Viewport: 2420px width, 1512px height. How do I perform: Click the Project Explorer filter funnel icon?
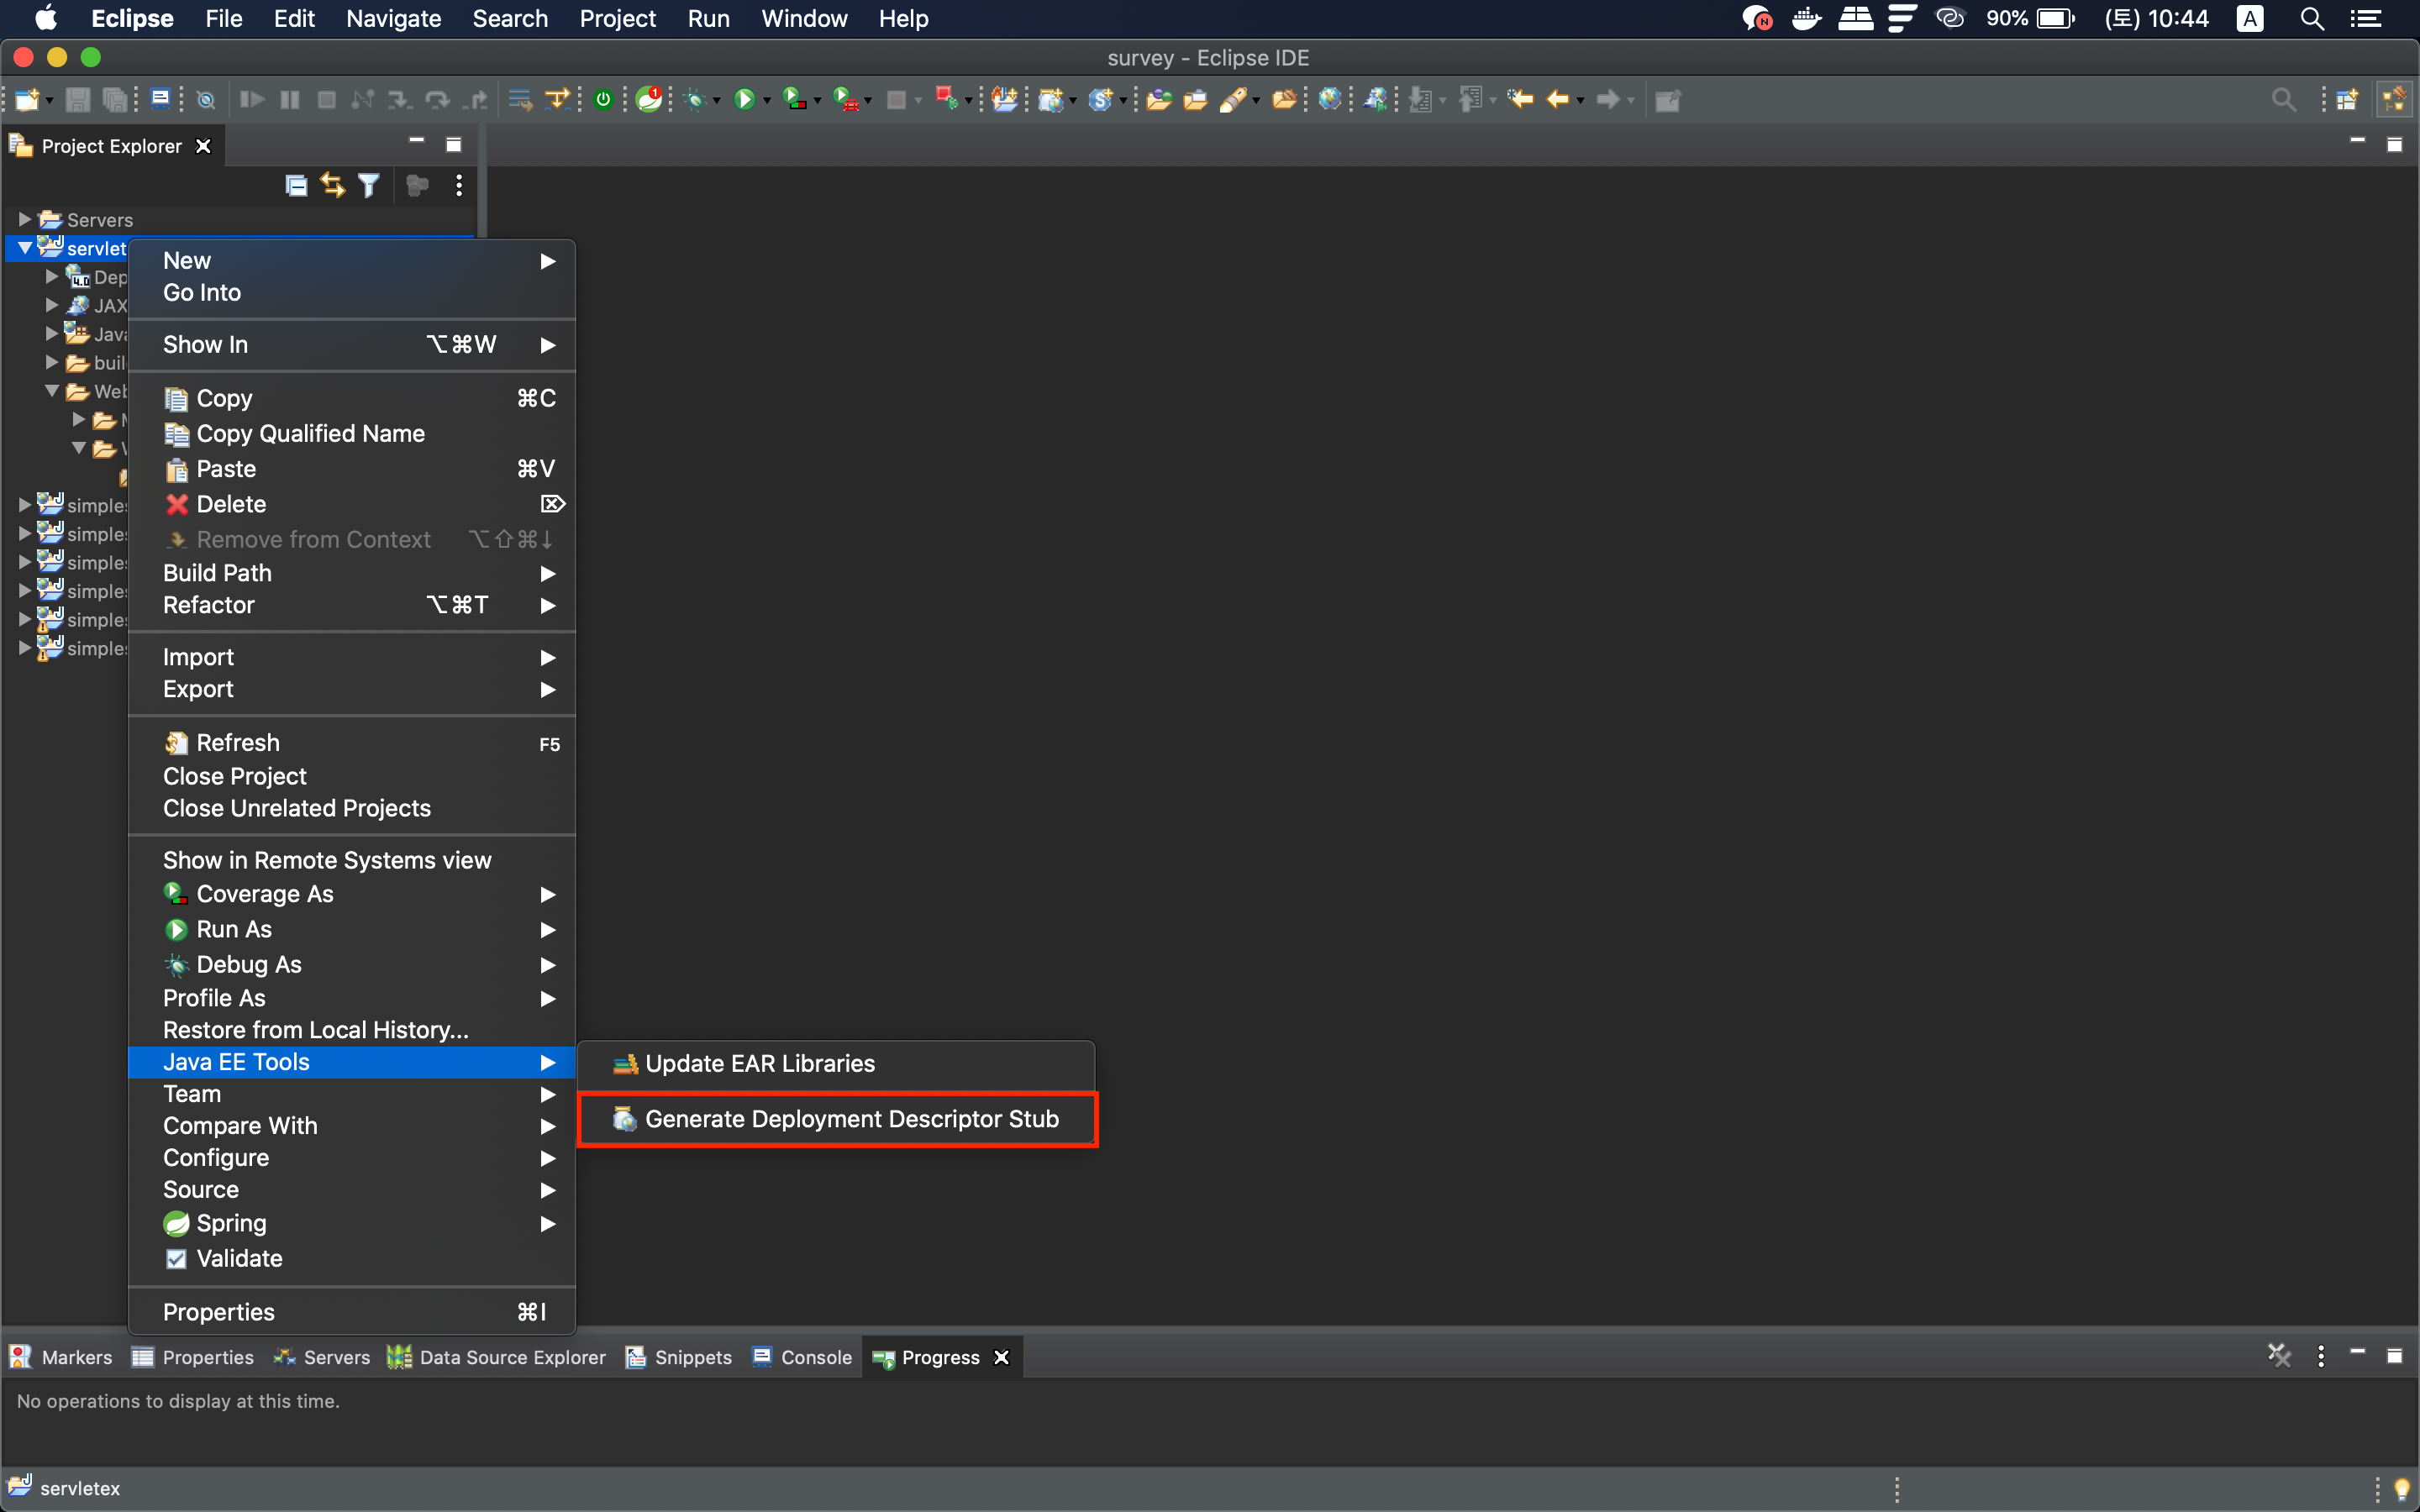click(369, 185)
